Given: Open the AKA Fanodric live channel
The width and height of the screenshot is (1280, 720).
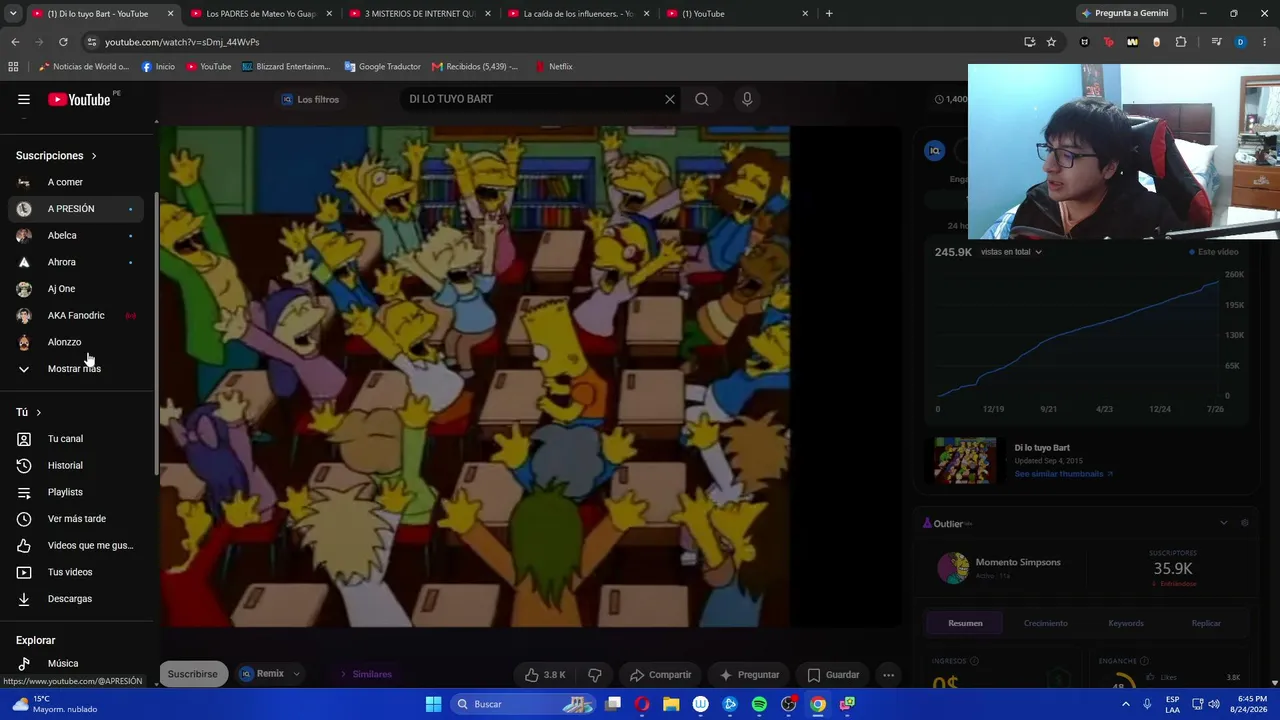Looking at the screenshot, I should click(78, 315).
